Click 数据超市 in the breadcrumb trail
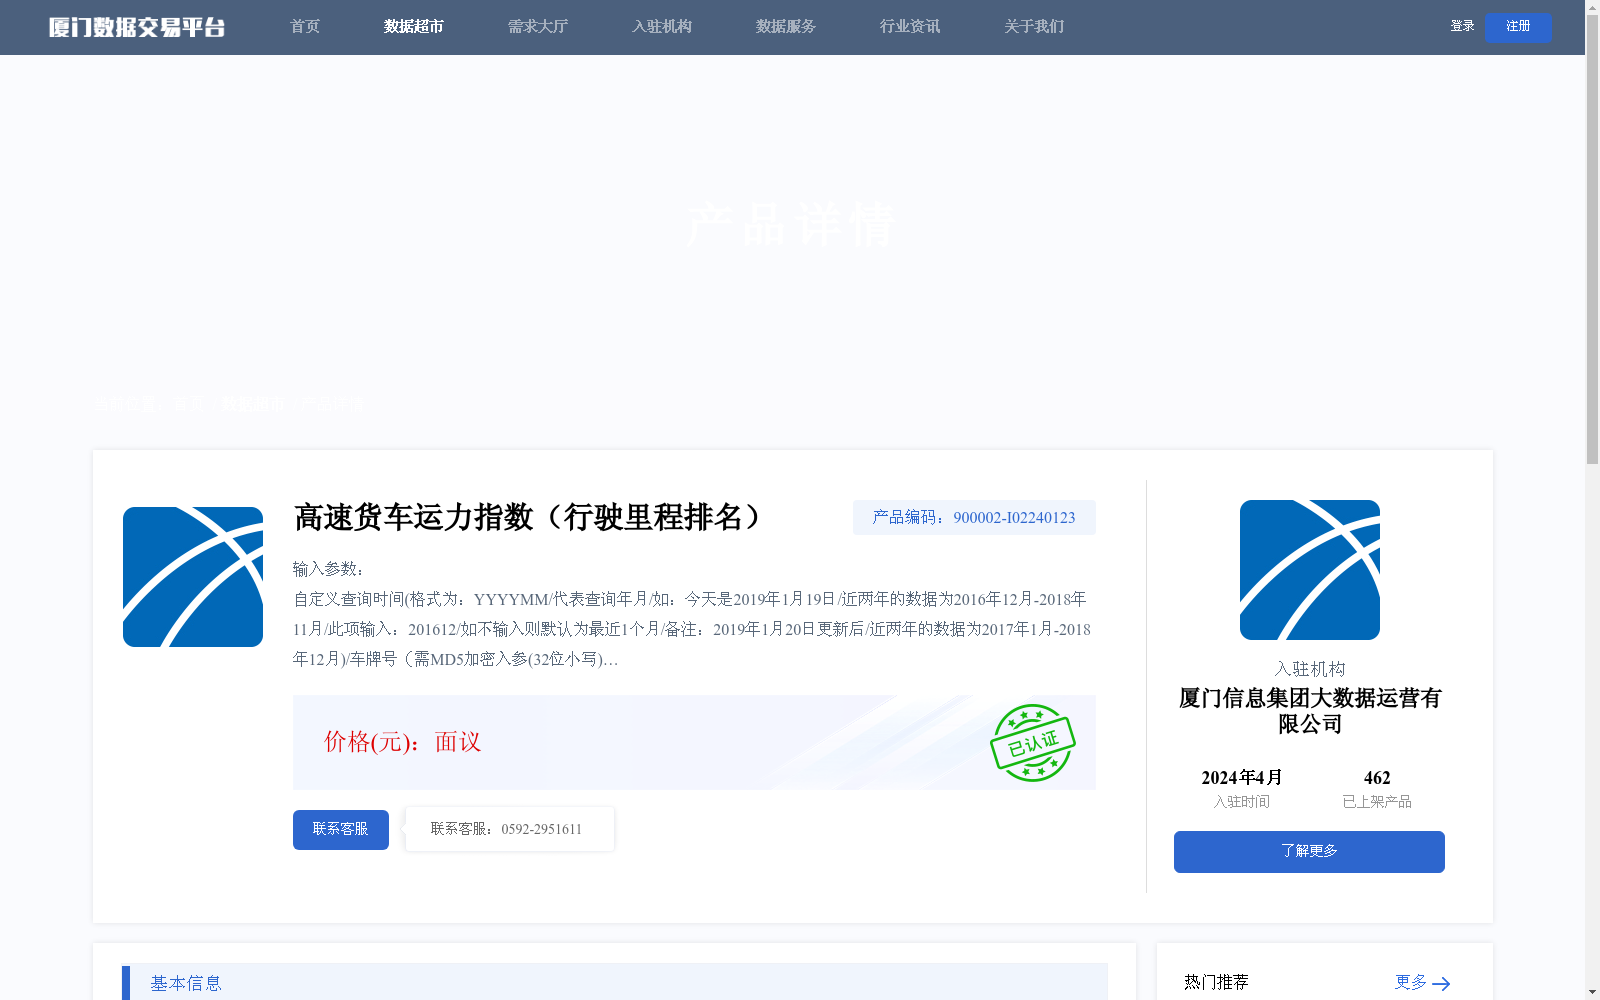1600x1000 pixels. coord(253,404)
